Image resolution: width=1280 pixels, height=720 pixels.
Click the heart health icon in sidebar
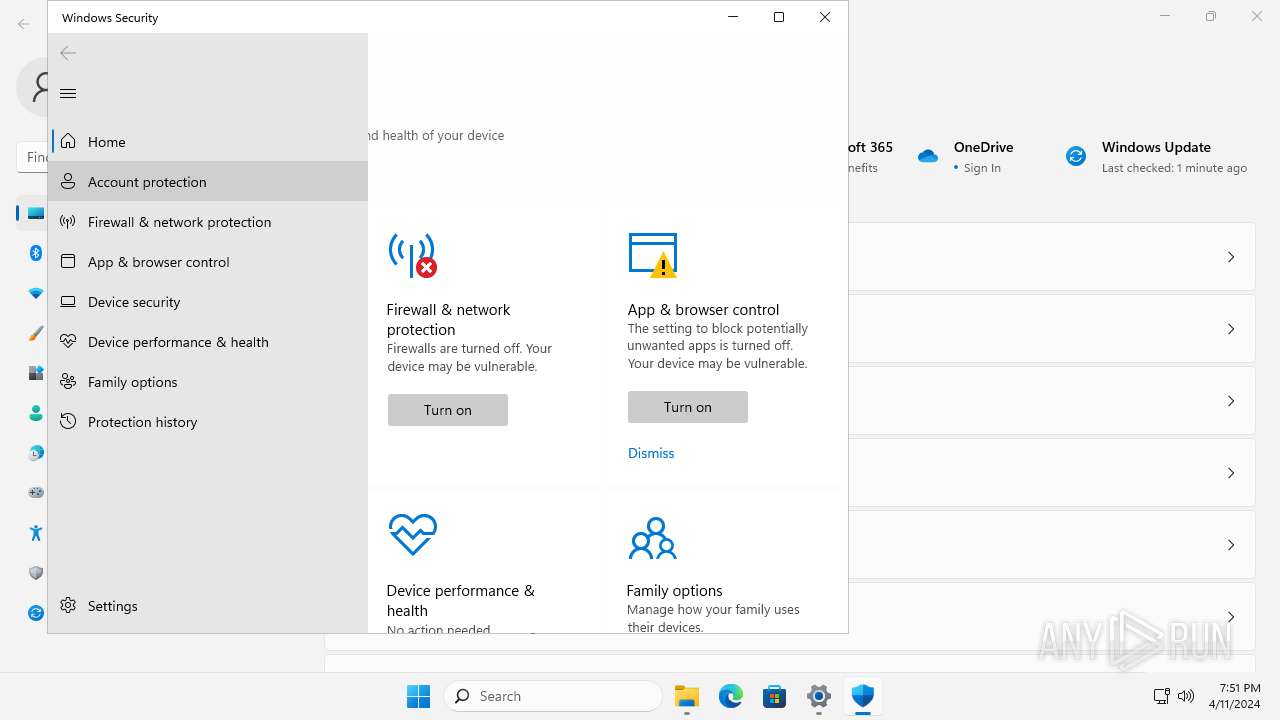(68, 342)
